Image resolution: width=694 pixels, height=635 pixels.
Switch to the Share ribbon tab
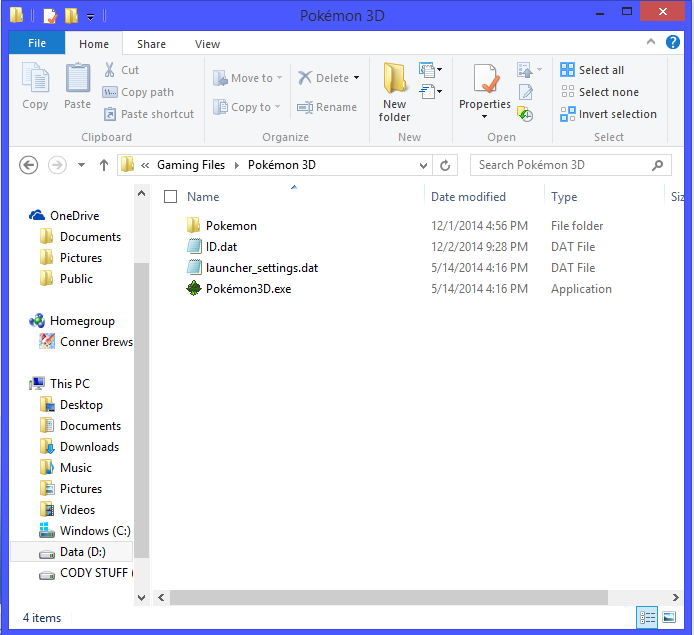point(151,44)
